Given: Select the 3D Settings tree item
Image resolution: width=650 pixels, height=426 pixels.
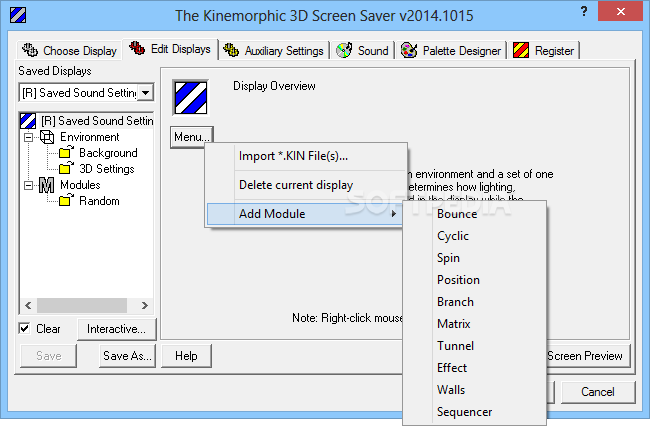Looking at the screenshot, I should tap(107, 169).
